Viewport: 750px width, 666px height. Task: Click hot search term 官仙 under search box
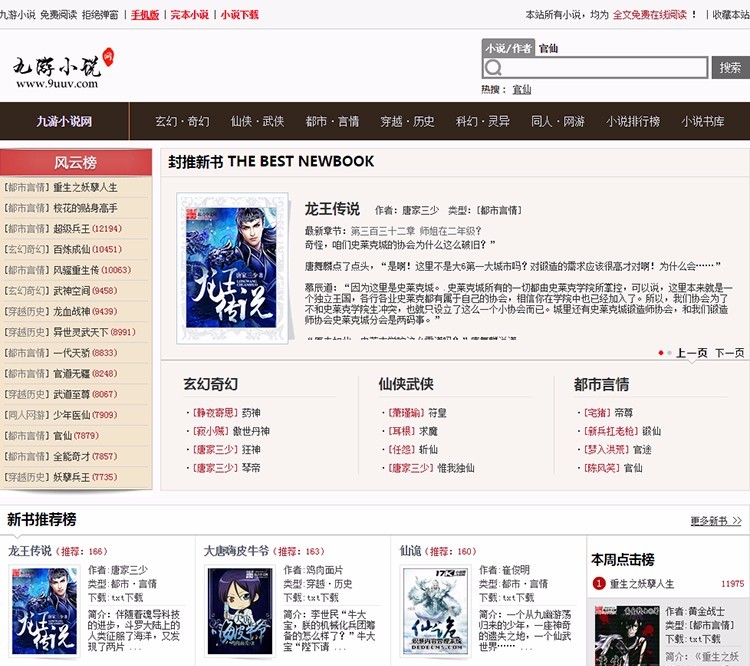point(522,89)
